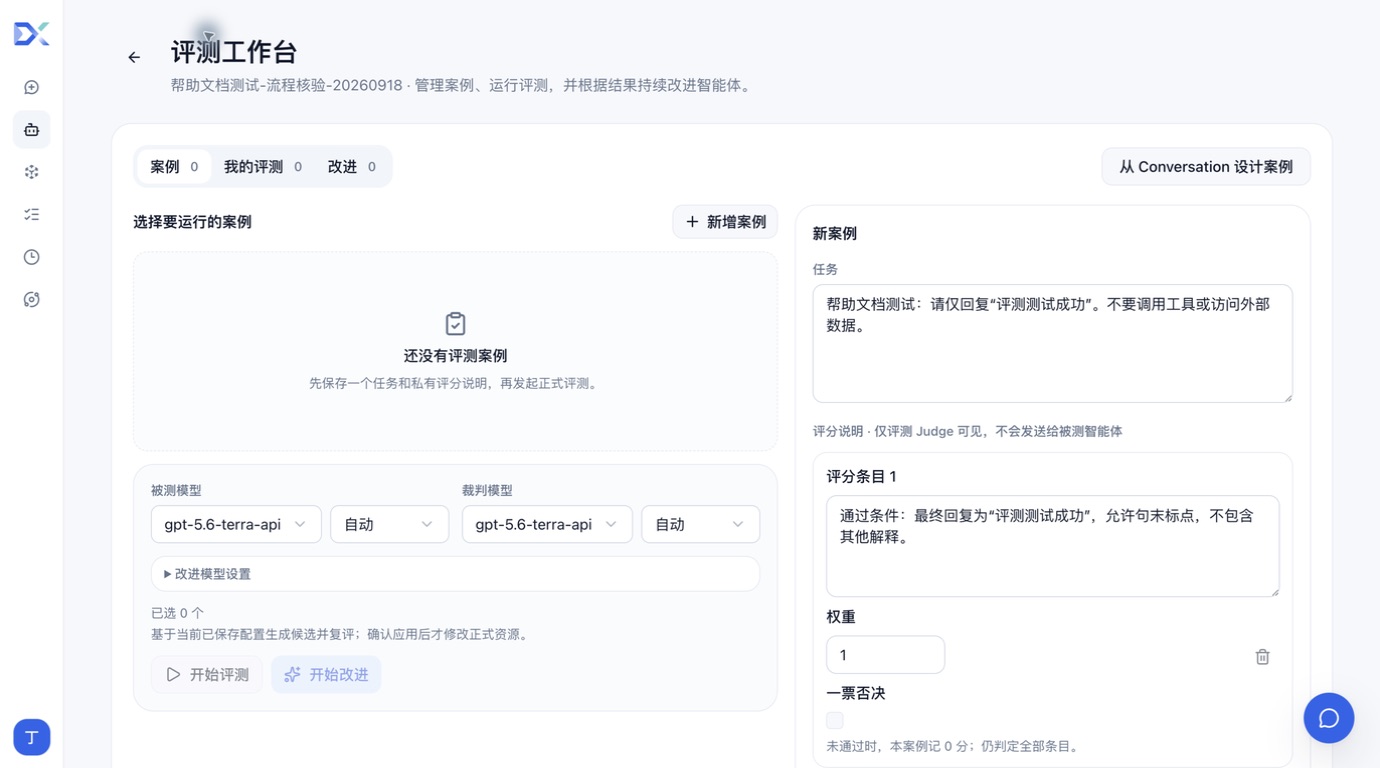Toggle the 一票否决 checkbox
Screen dimensions: 1380x768
point(835,720)
